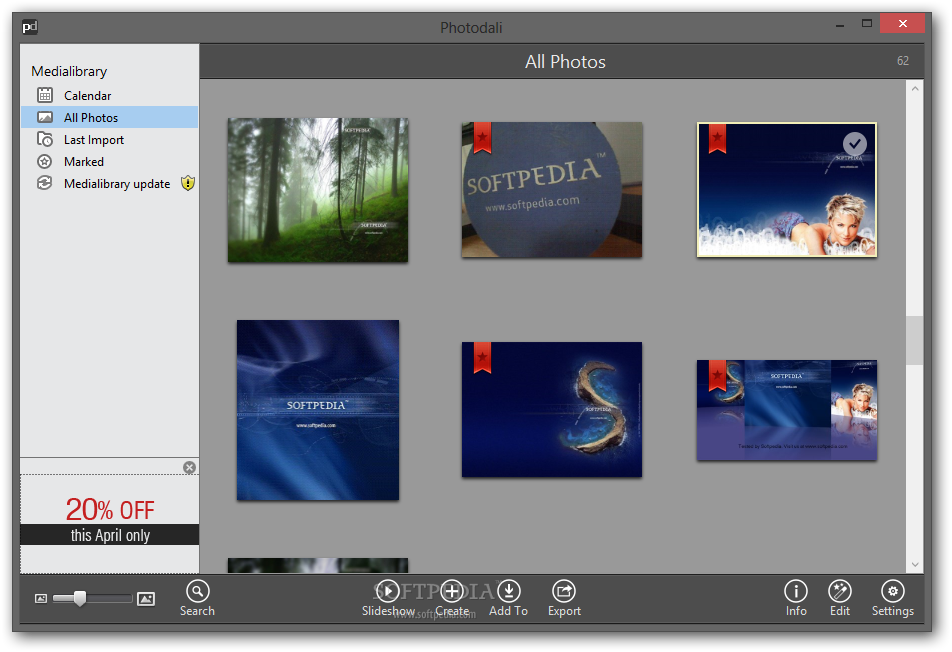Screen dimensions: 952x652
Task: Click the Calendar icon in sidebar
Action: pos(45,95)
